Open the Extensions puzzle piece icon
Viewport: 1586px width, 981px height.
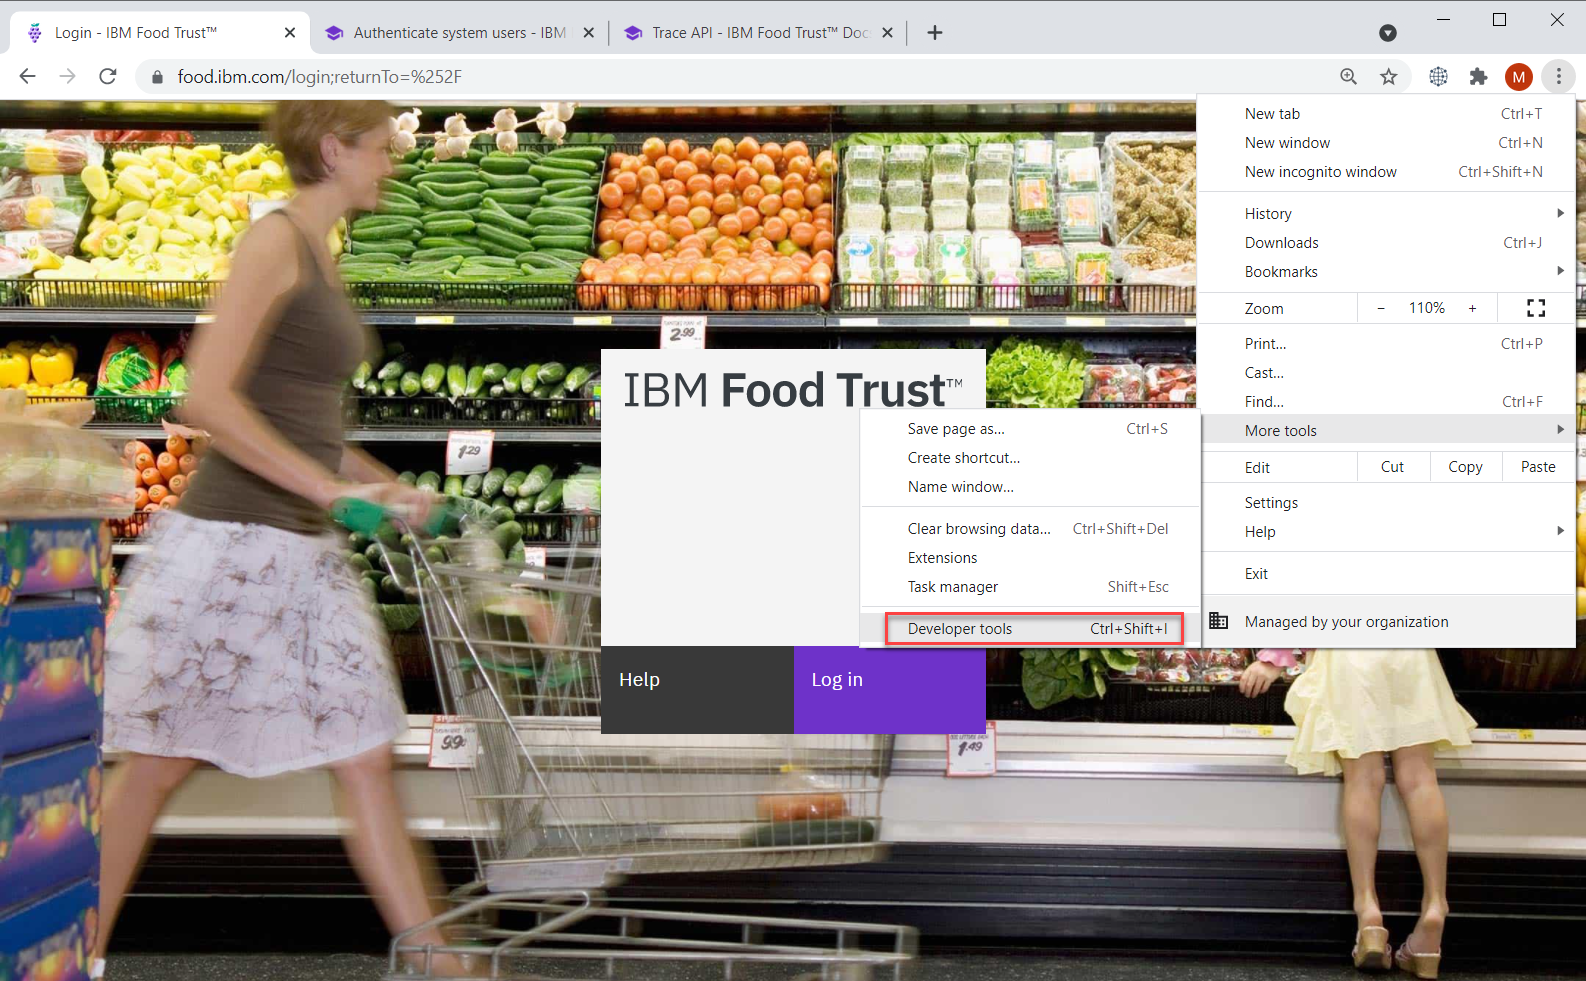pyautogui.click(x=1478, y=76)
